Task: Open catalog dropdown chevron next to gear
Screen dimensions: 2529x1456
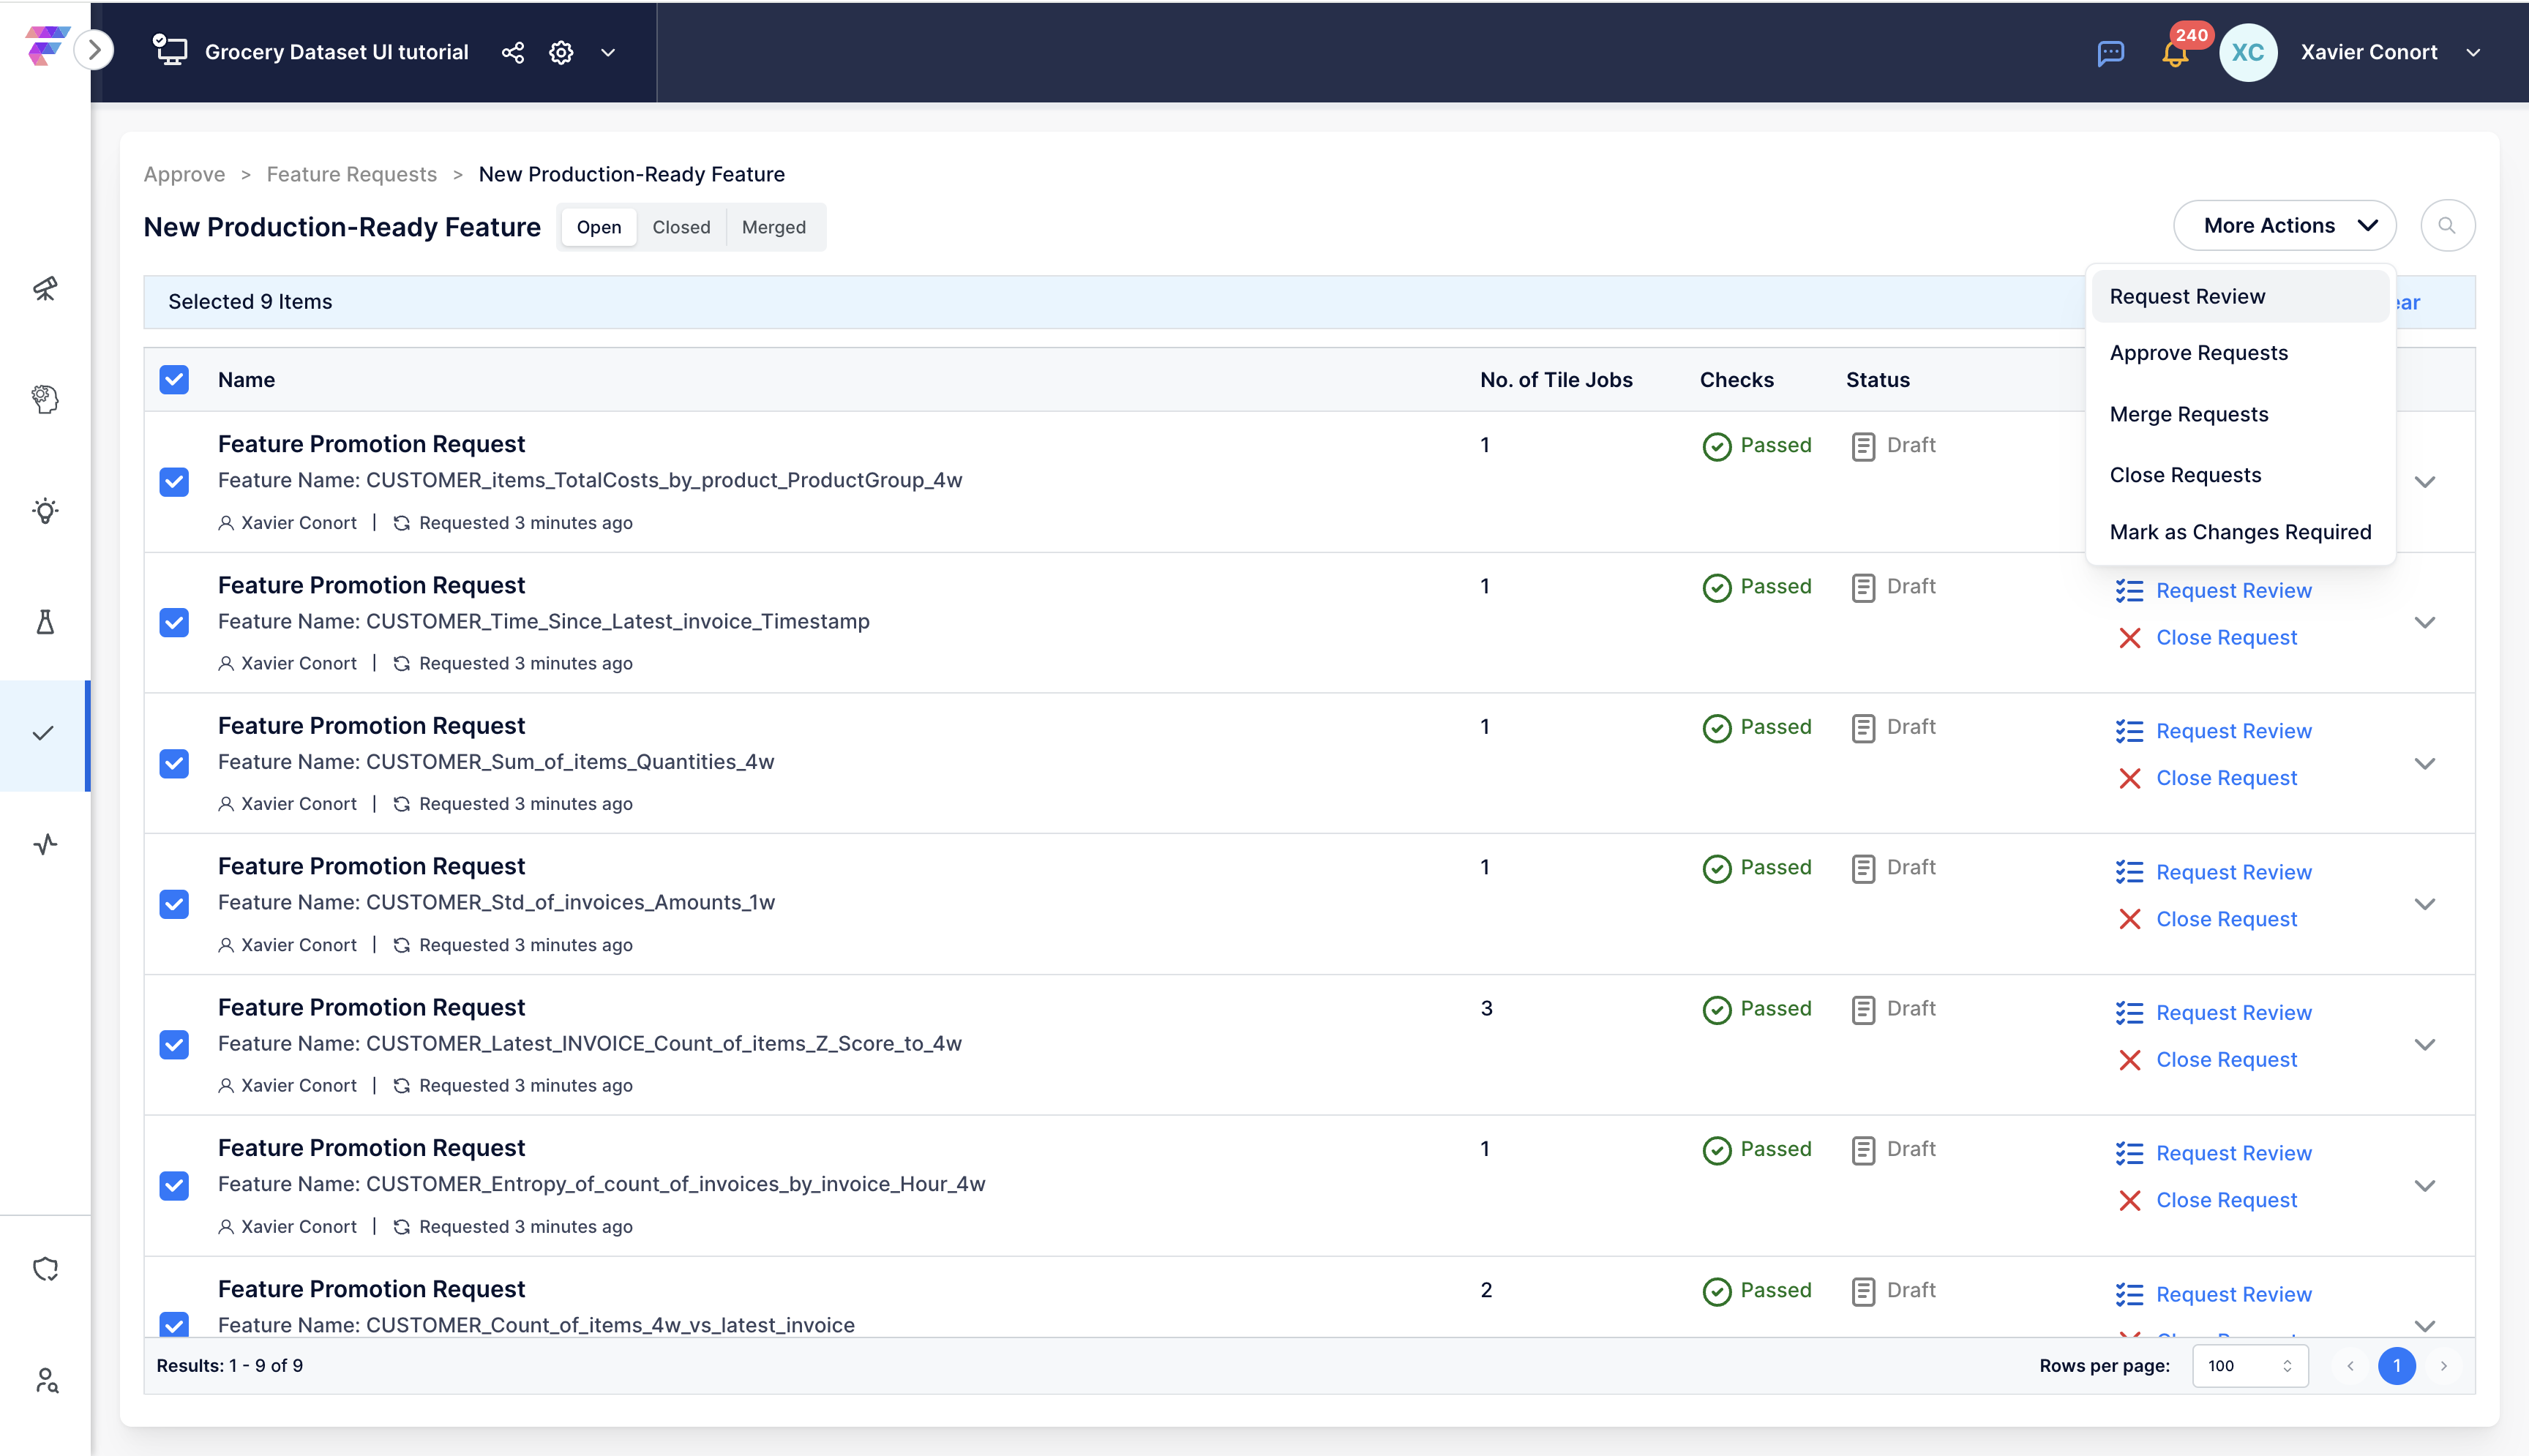Action: 608,52
